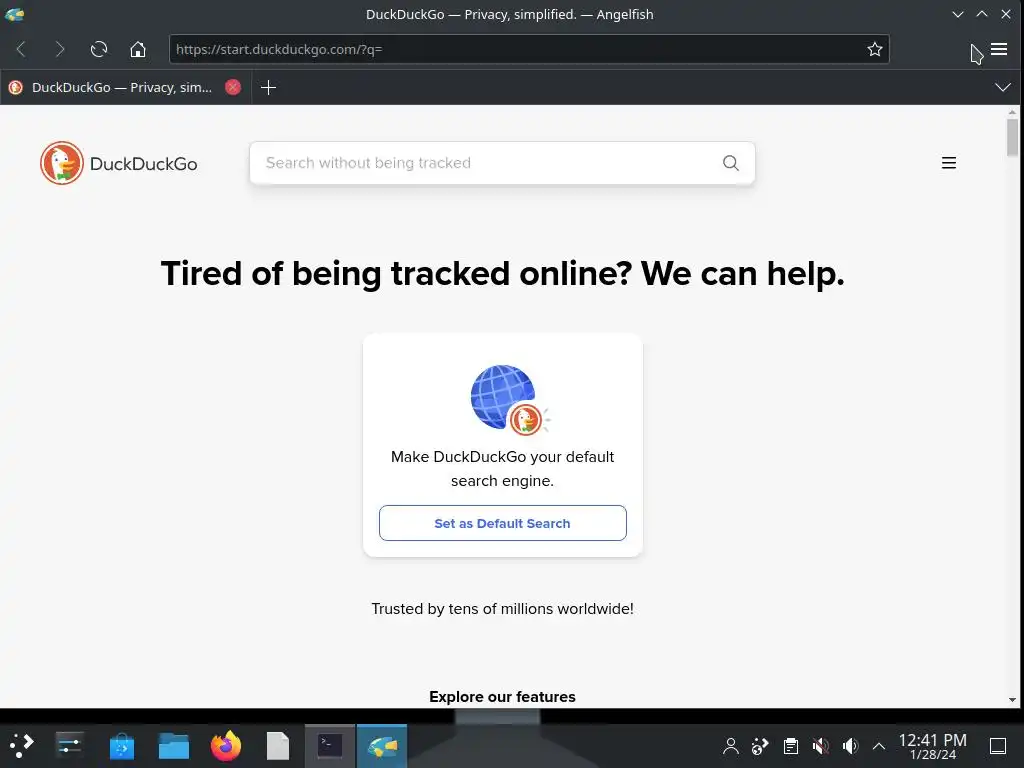1024x768 pixels.
Task: Click the DuckDuckGo logo link
Action: pos(118,163)
